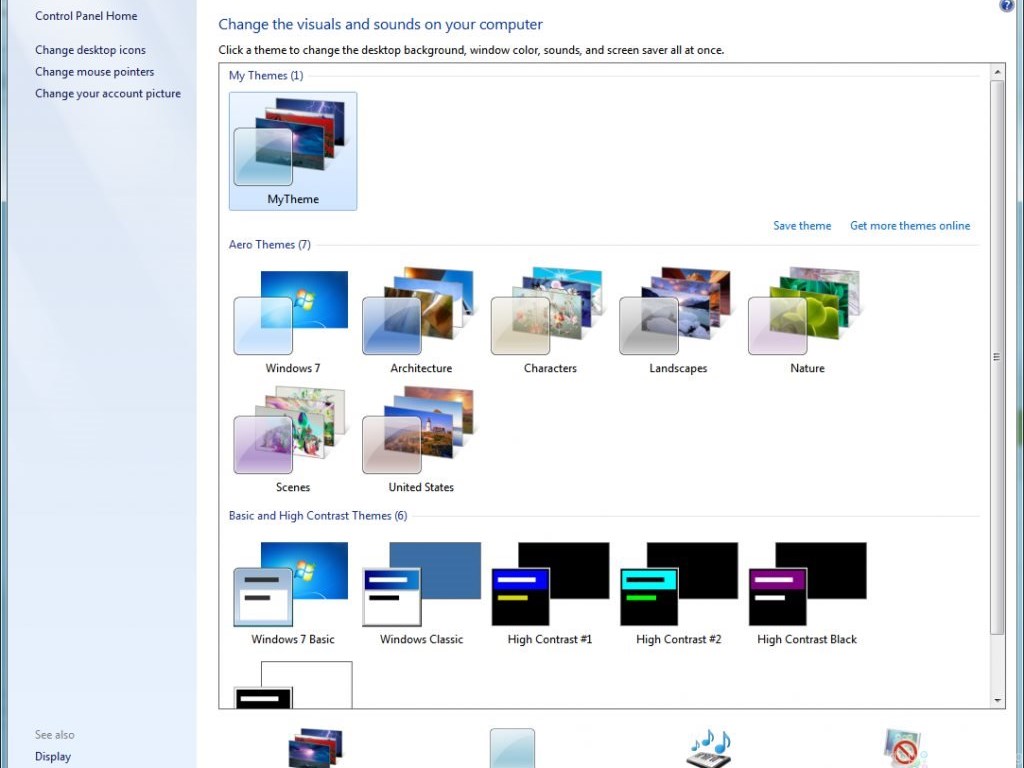Go to Control Panel Home
The height and width of the screenshot is (768, 1024).
[x=86, y=16]
